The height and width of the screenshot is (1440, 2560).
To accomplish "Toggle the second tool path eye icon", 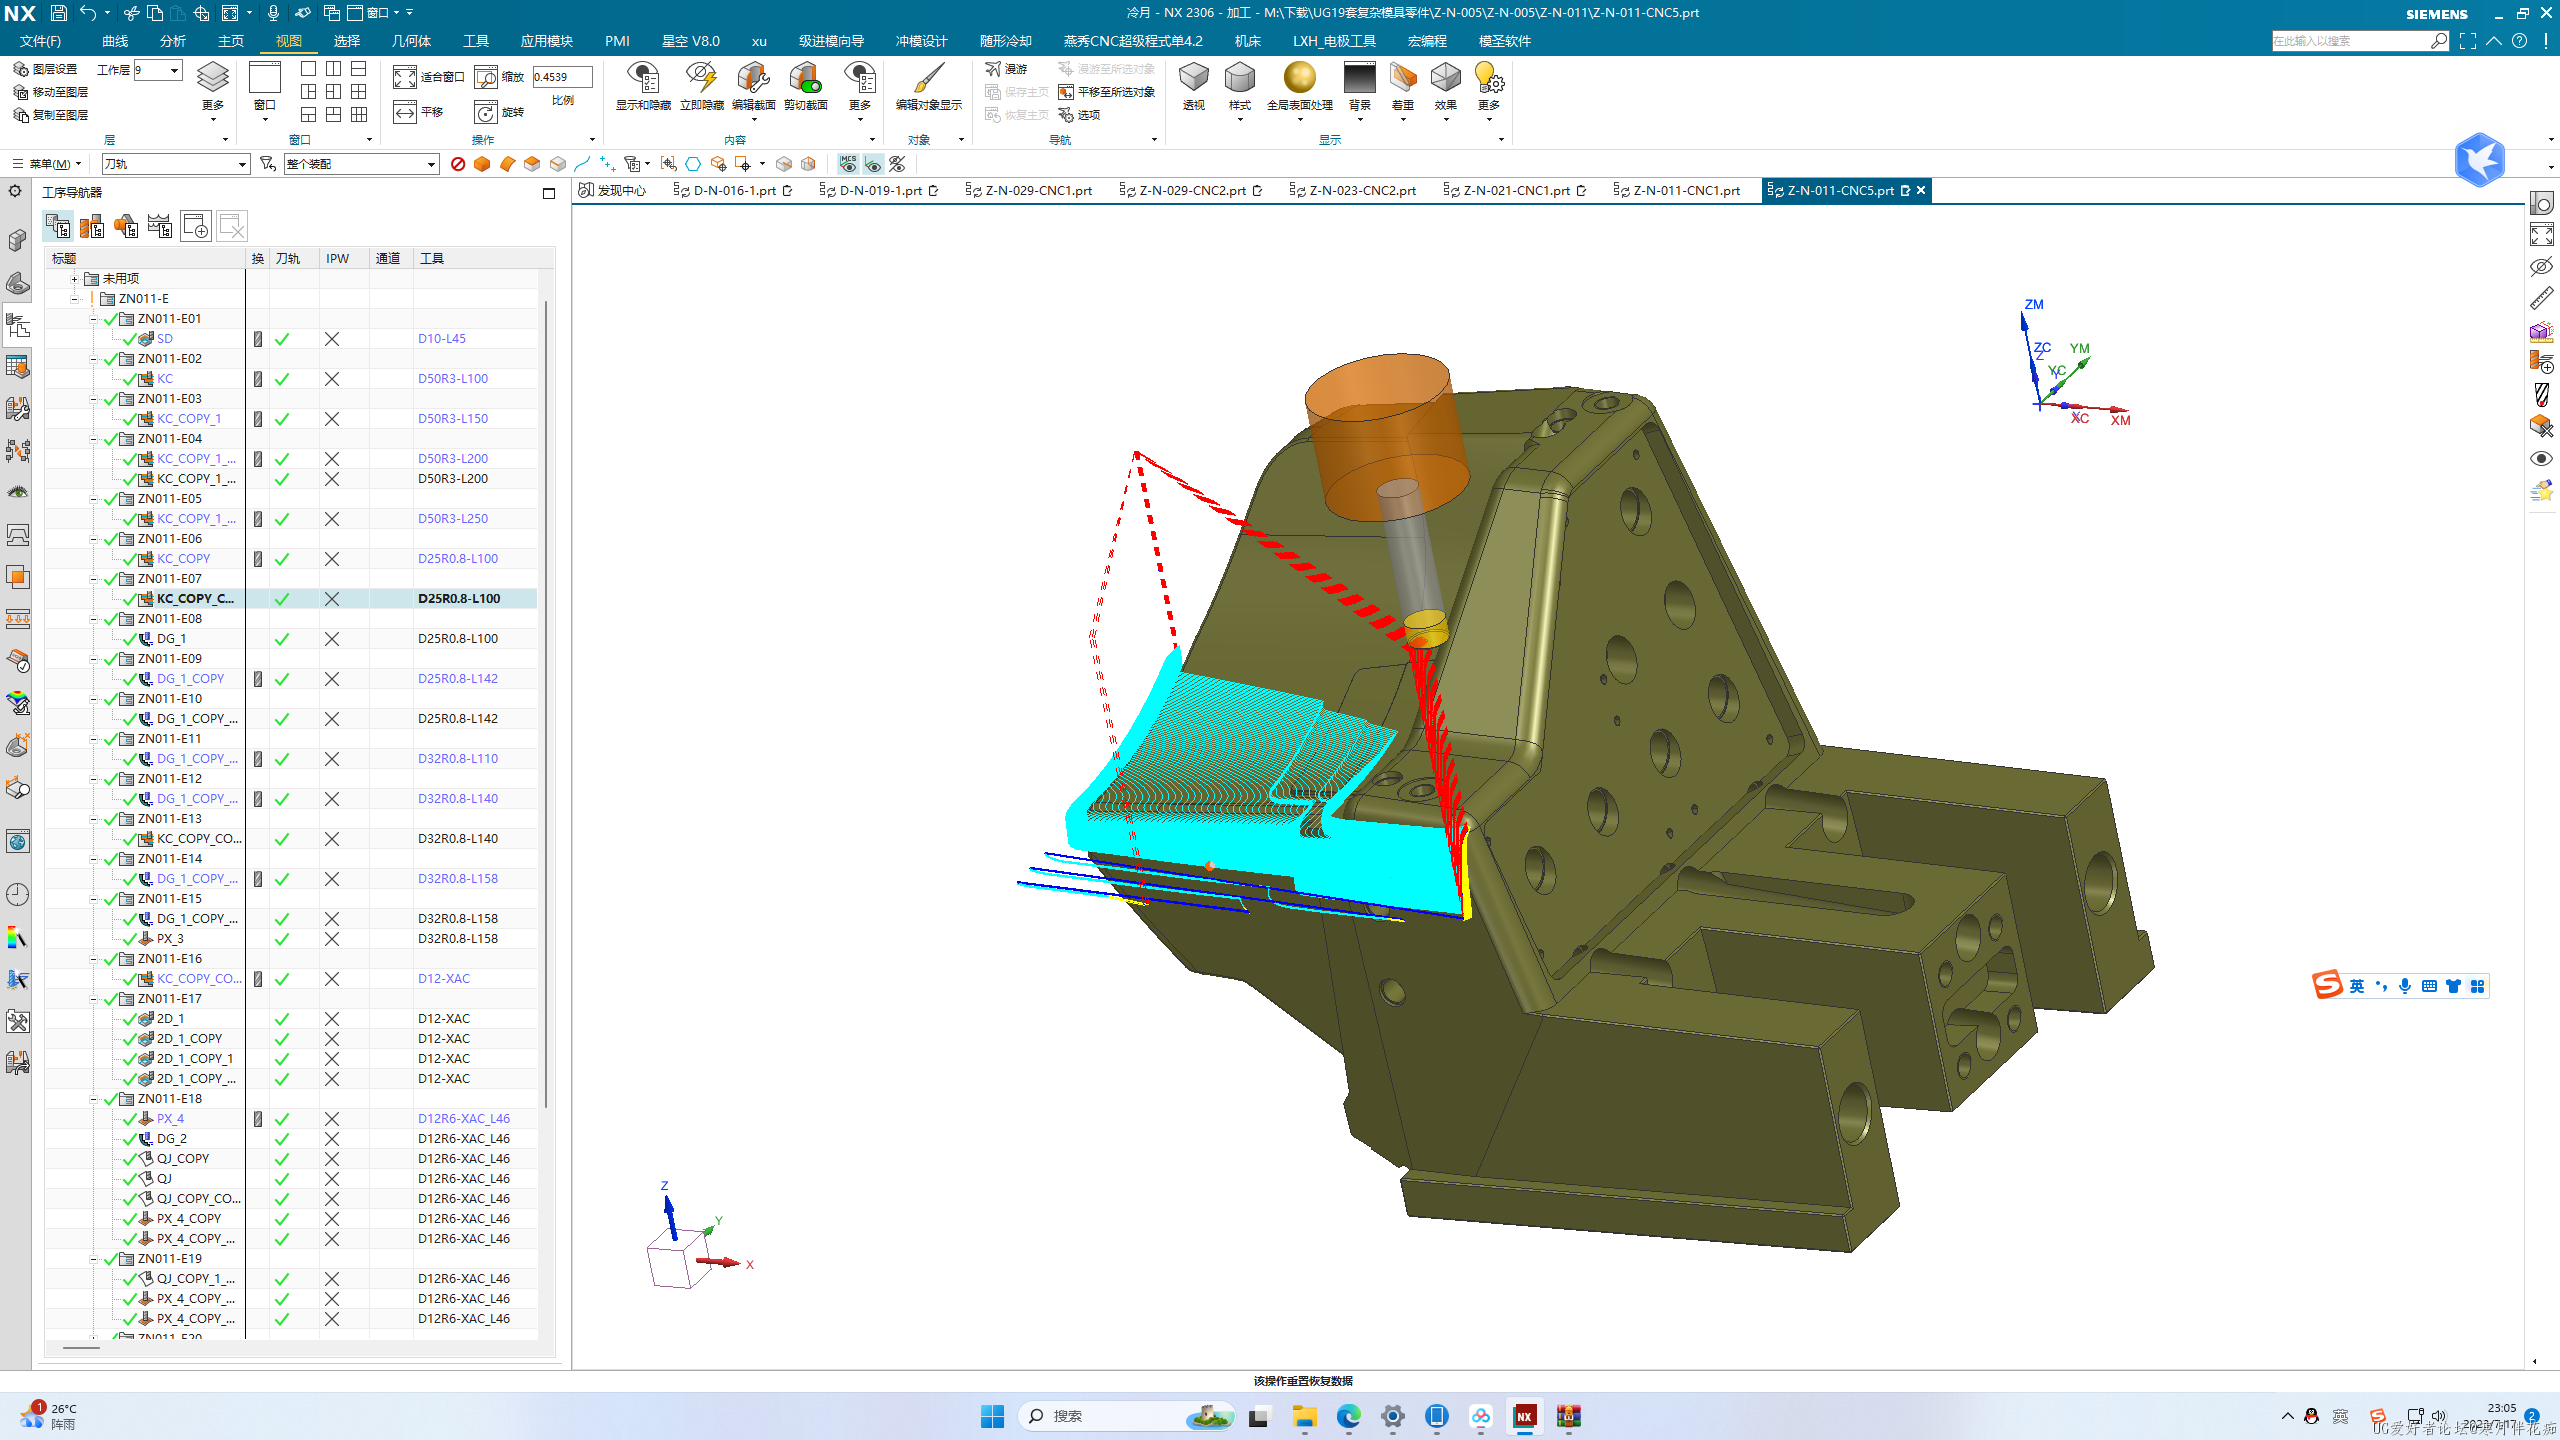I will point(873,164).
